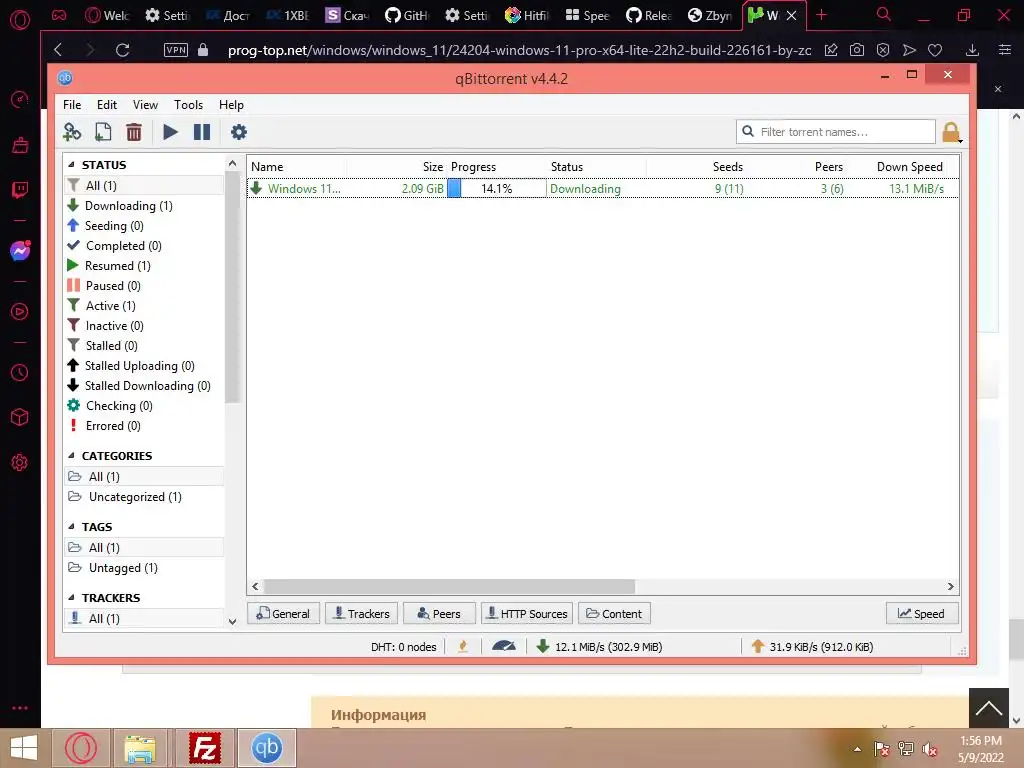Click the Opera reload page icon
1024x768 pixels.
pyautogui.click(x=122, y=50)
